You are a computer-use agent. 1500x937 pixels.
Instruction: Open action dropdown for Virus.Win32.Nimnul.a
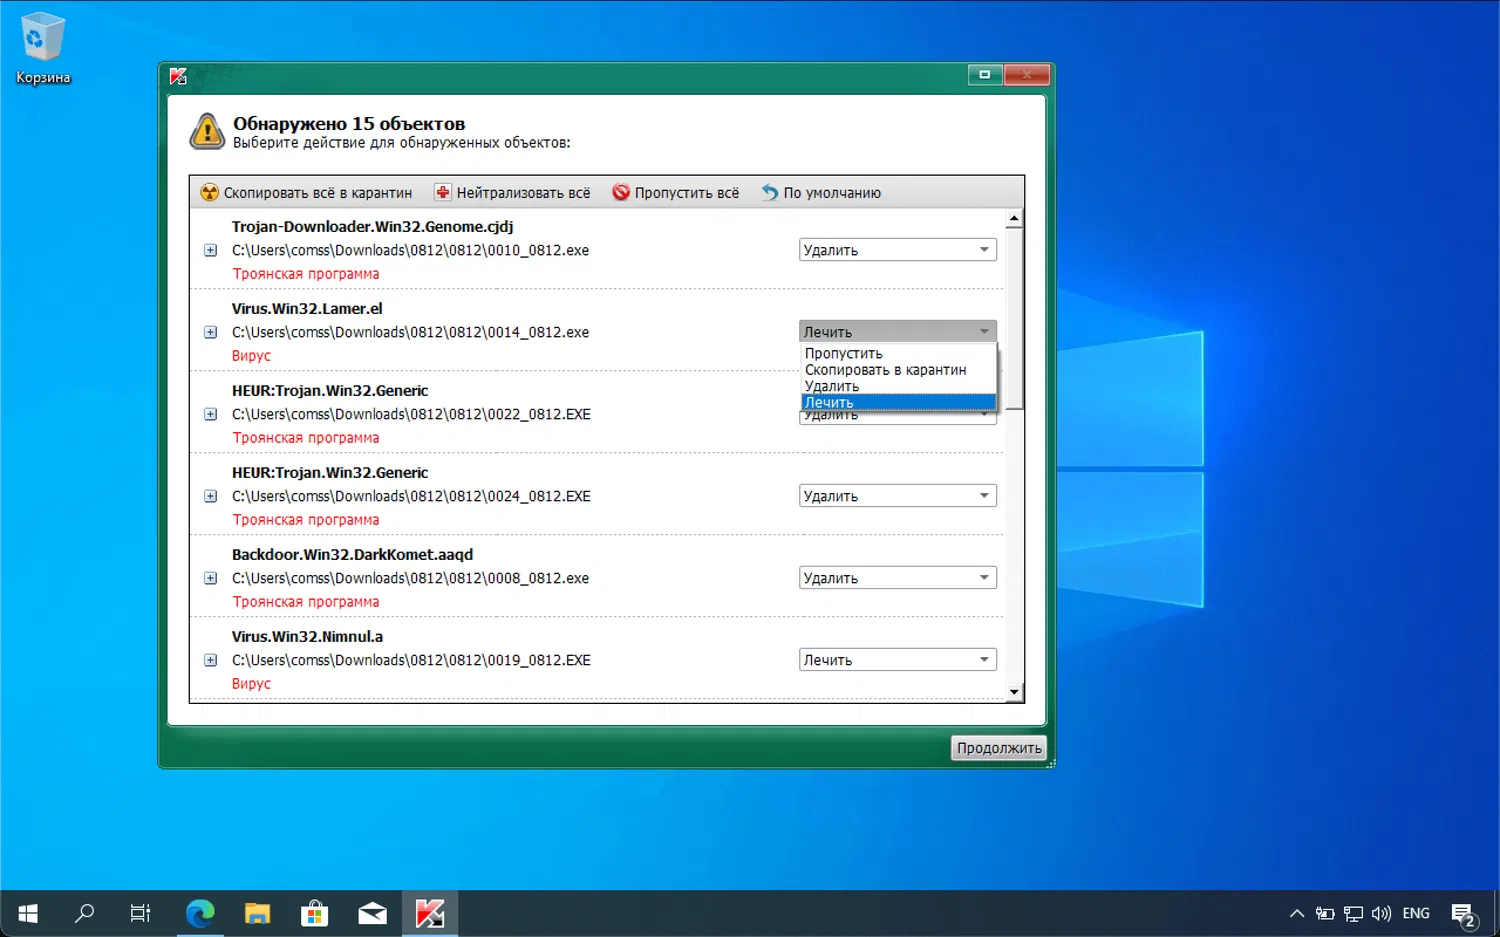click(x=898, y=660)
